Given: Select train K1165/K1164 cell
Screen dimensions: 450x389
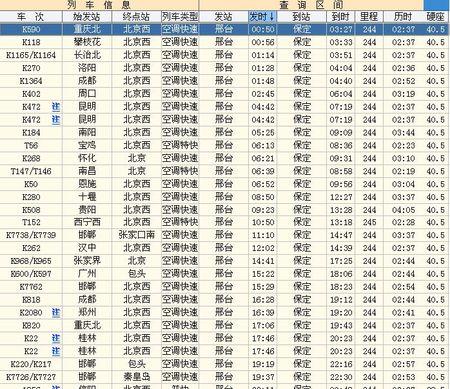Looking at the screenshot, I should (31, 55).
